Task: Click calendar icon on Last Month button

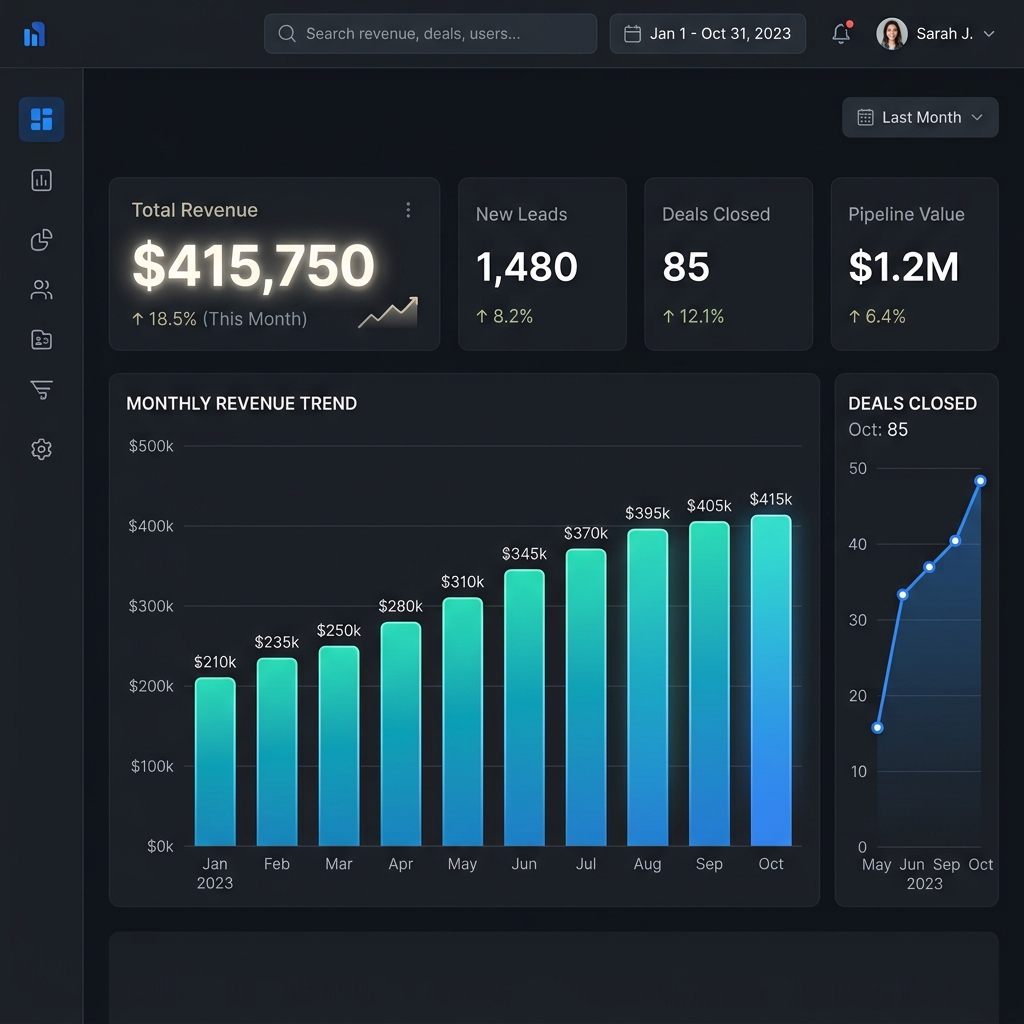Action: click(x=865, y=118)
